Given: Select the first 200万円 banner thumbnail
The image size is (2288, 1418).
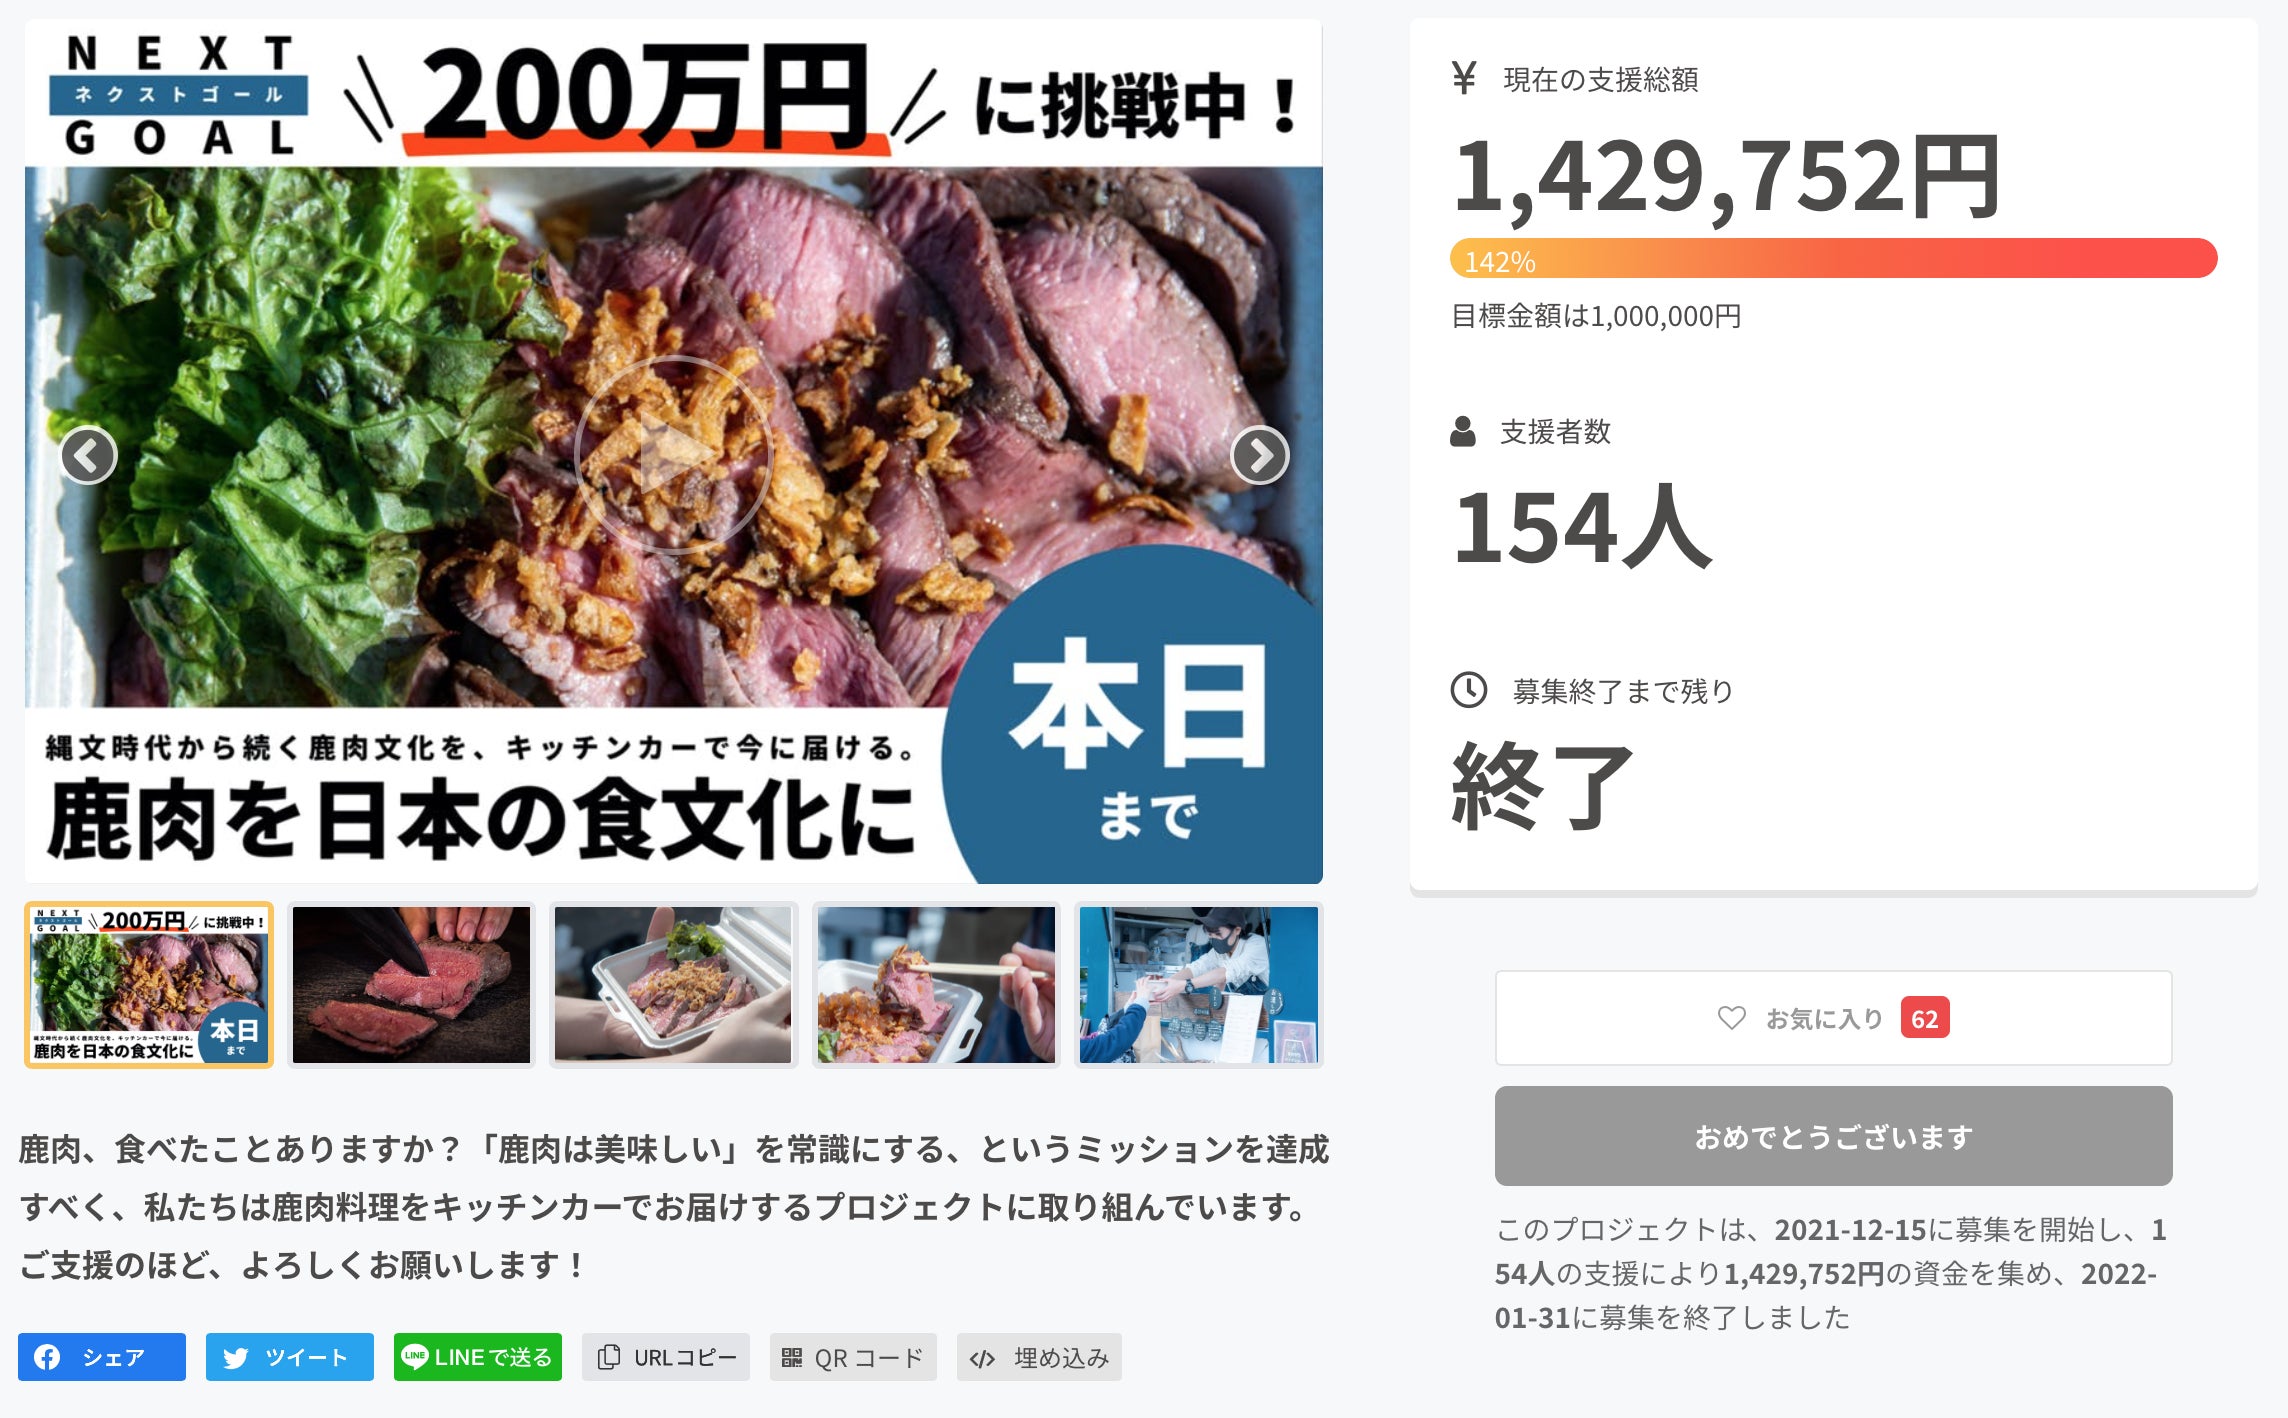Looking at the screenshot, I should [x=149, y=985].
